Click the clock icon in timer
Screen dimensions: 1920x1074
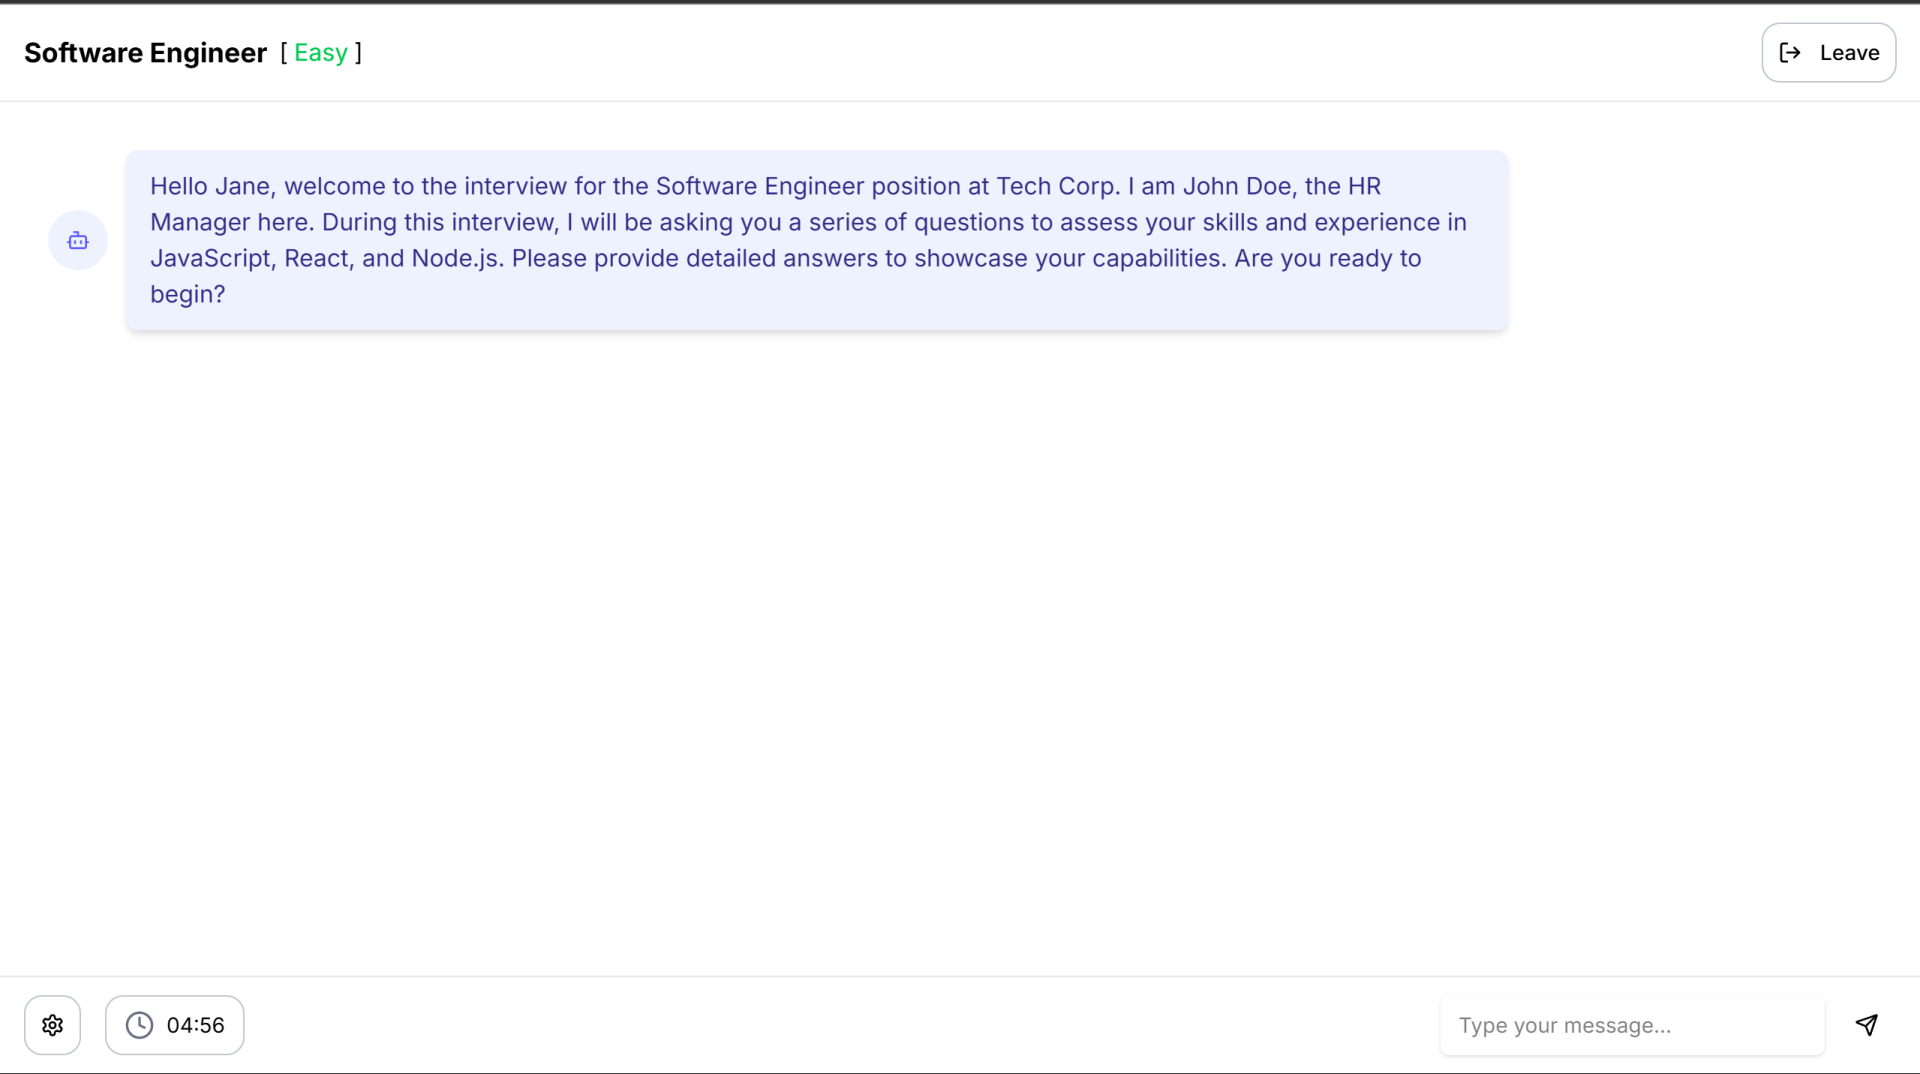pos(139,1025)
